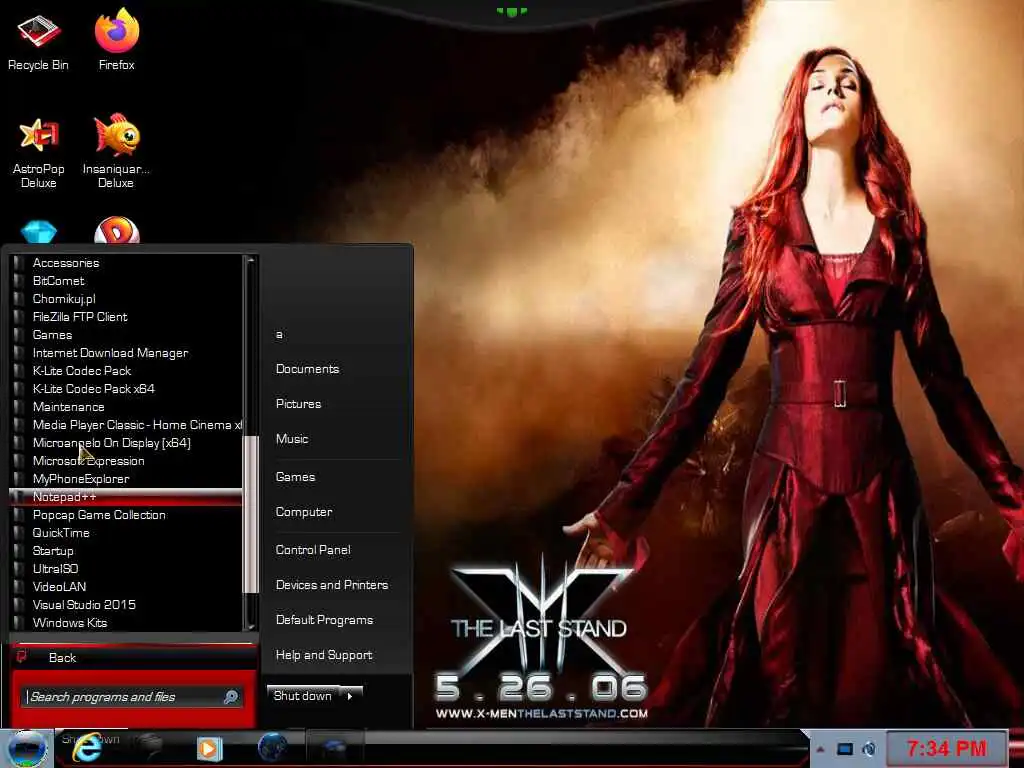Click the Start orb button
This screenshot has height=768, width=1024.
coord(26,748)
